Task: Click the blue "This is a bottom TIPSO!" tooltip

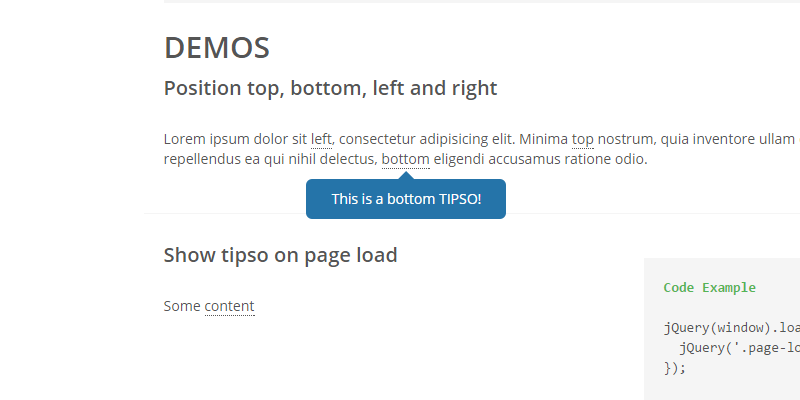Action: pyautogui.click(x=406, y=200)
